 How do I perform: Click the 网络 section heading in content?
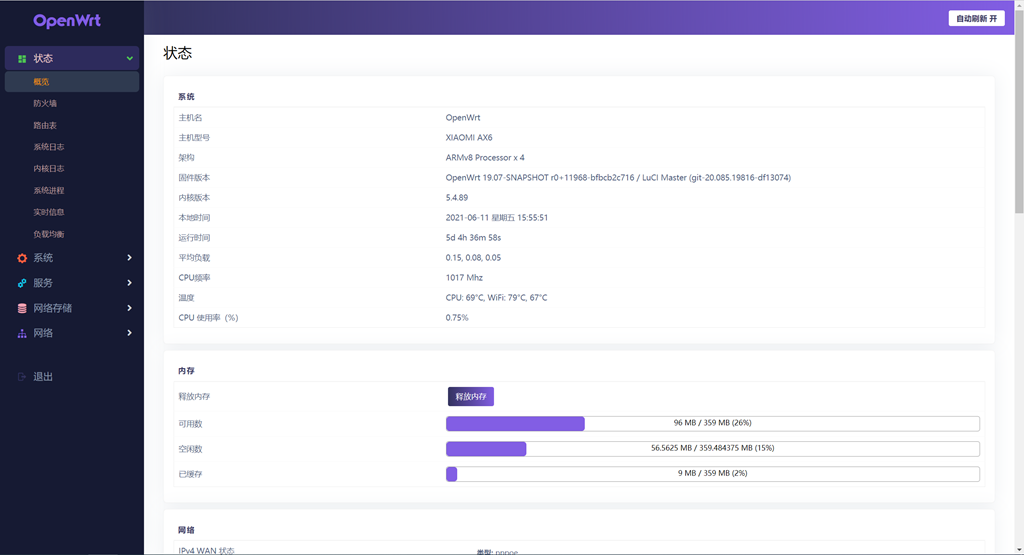coord(186,530)
